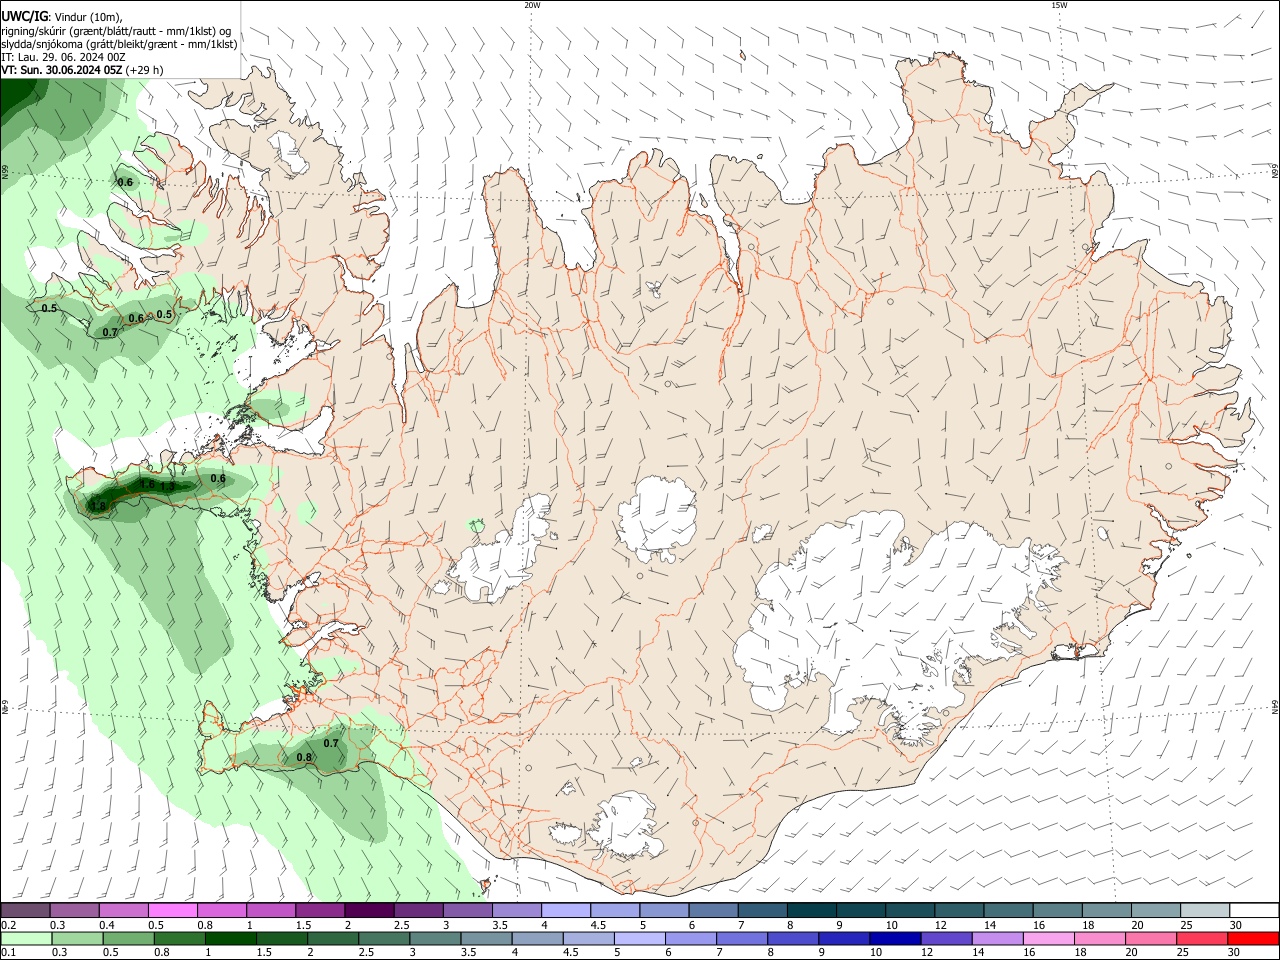The image size is (1280, 960).
Task: Click the bright pink 0.5 swatch, top legend row
Action: 172,910
